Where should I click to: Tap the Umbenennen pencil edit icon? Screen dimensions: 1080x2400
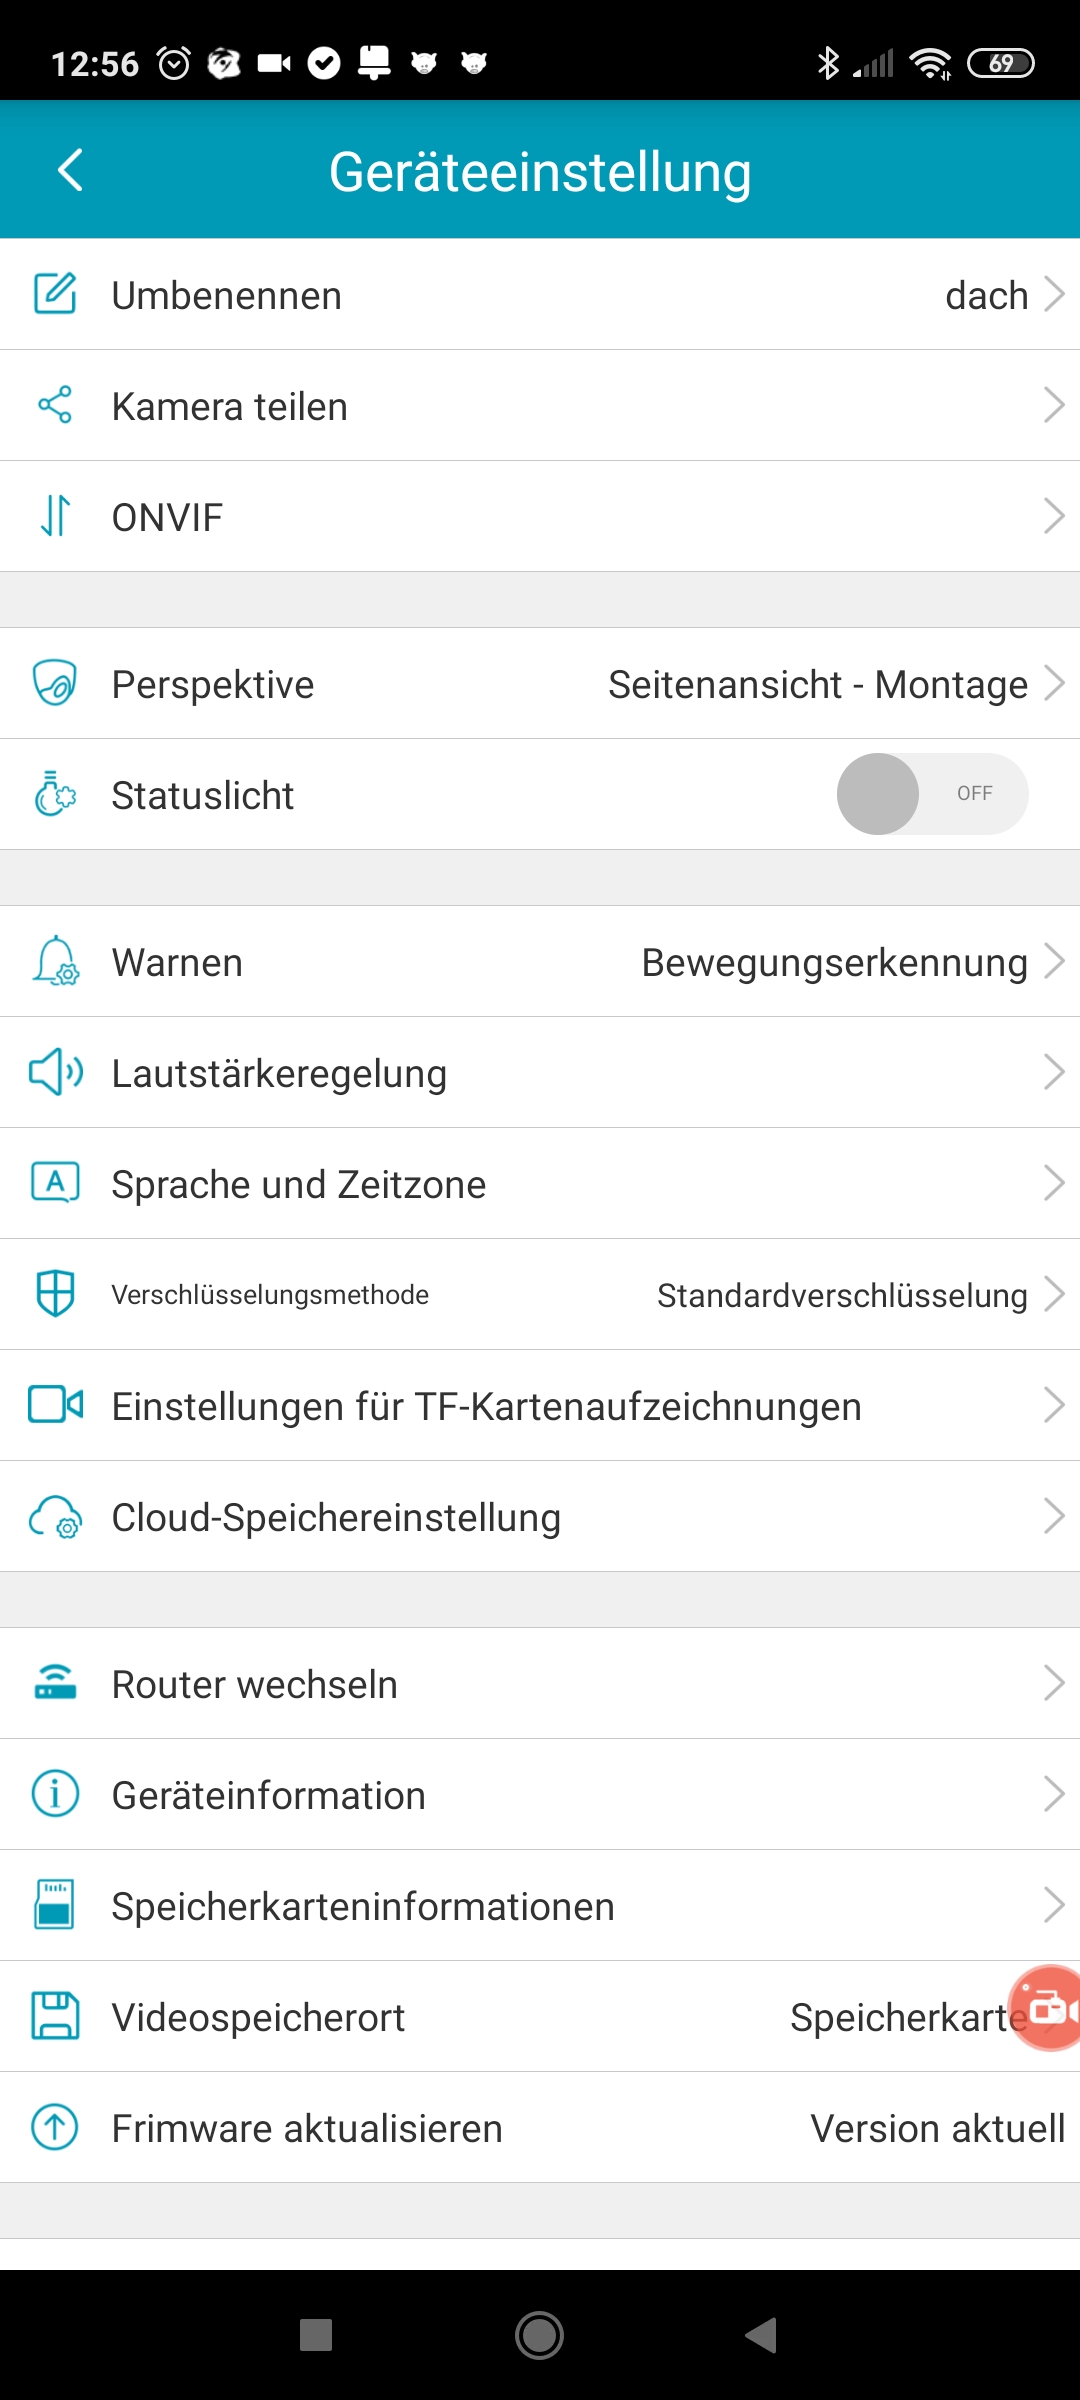(x=55, y=294)
